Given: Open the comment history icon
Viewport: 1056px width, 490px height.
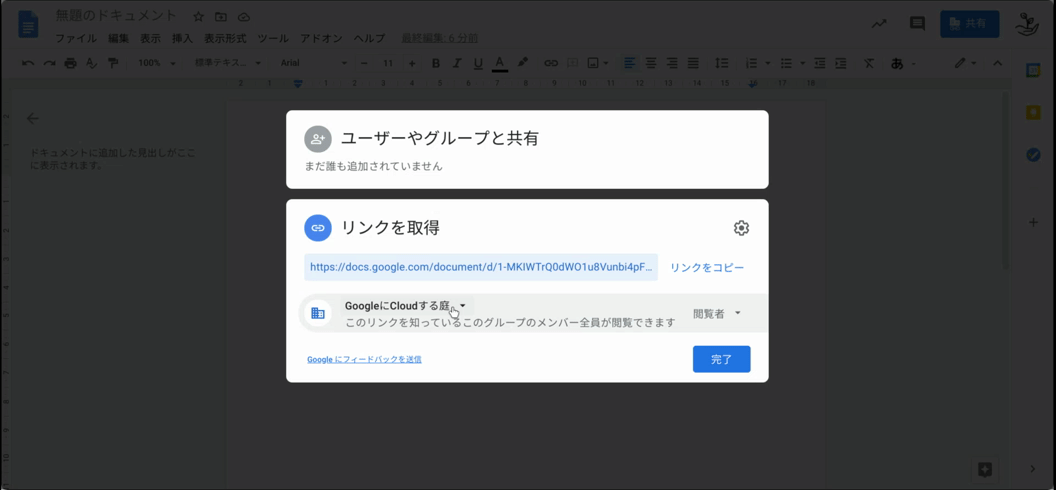Looking at the screenshot, I should (x=917, y=24).
